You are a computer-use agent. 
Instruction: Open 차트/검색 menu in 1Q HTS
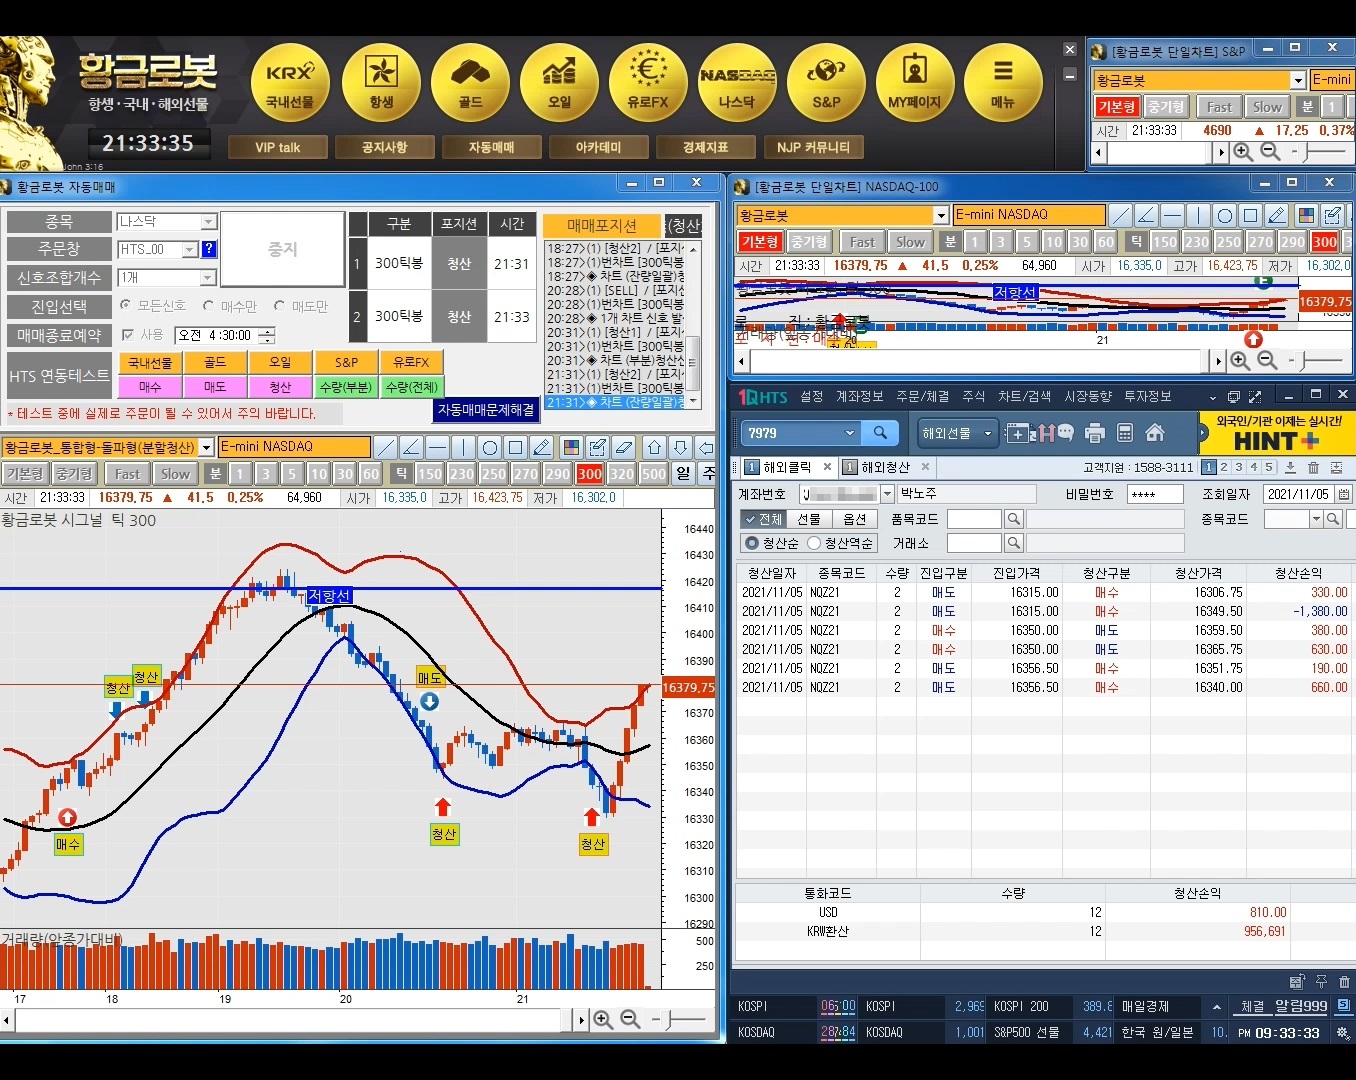[x=1025, y=397]
